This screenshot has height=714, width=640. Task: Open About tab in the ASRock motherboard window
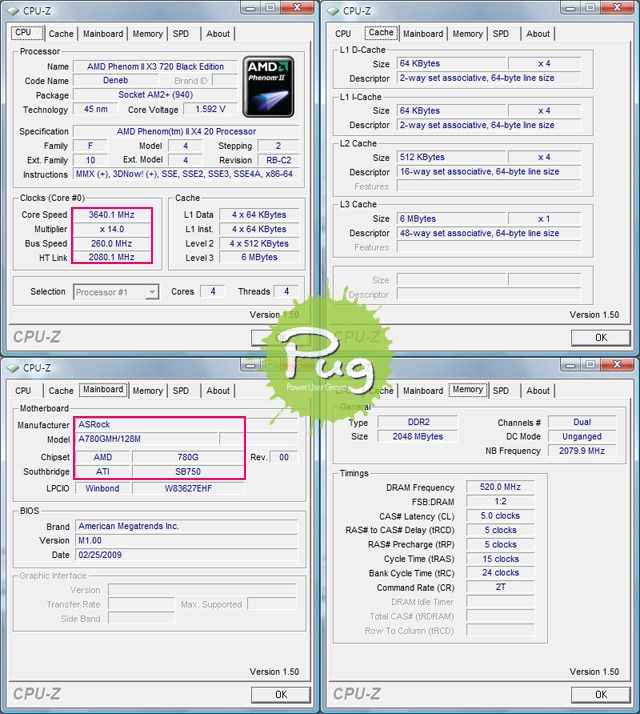coord(218,391)
